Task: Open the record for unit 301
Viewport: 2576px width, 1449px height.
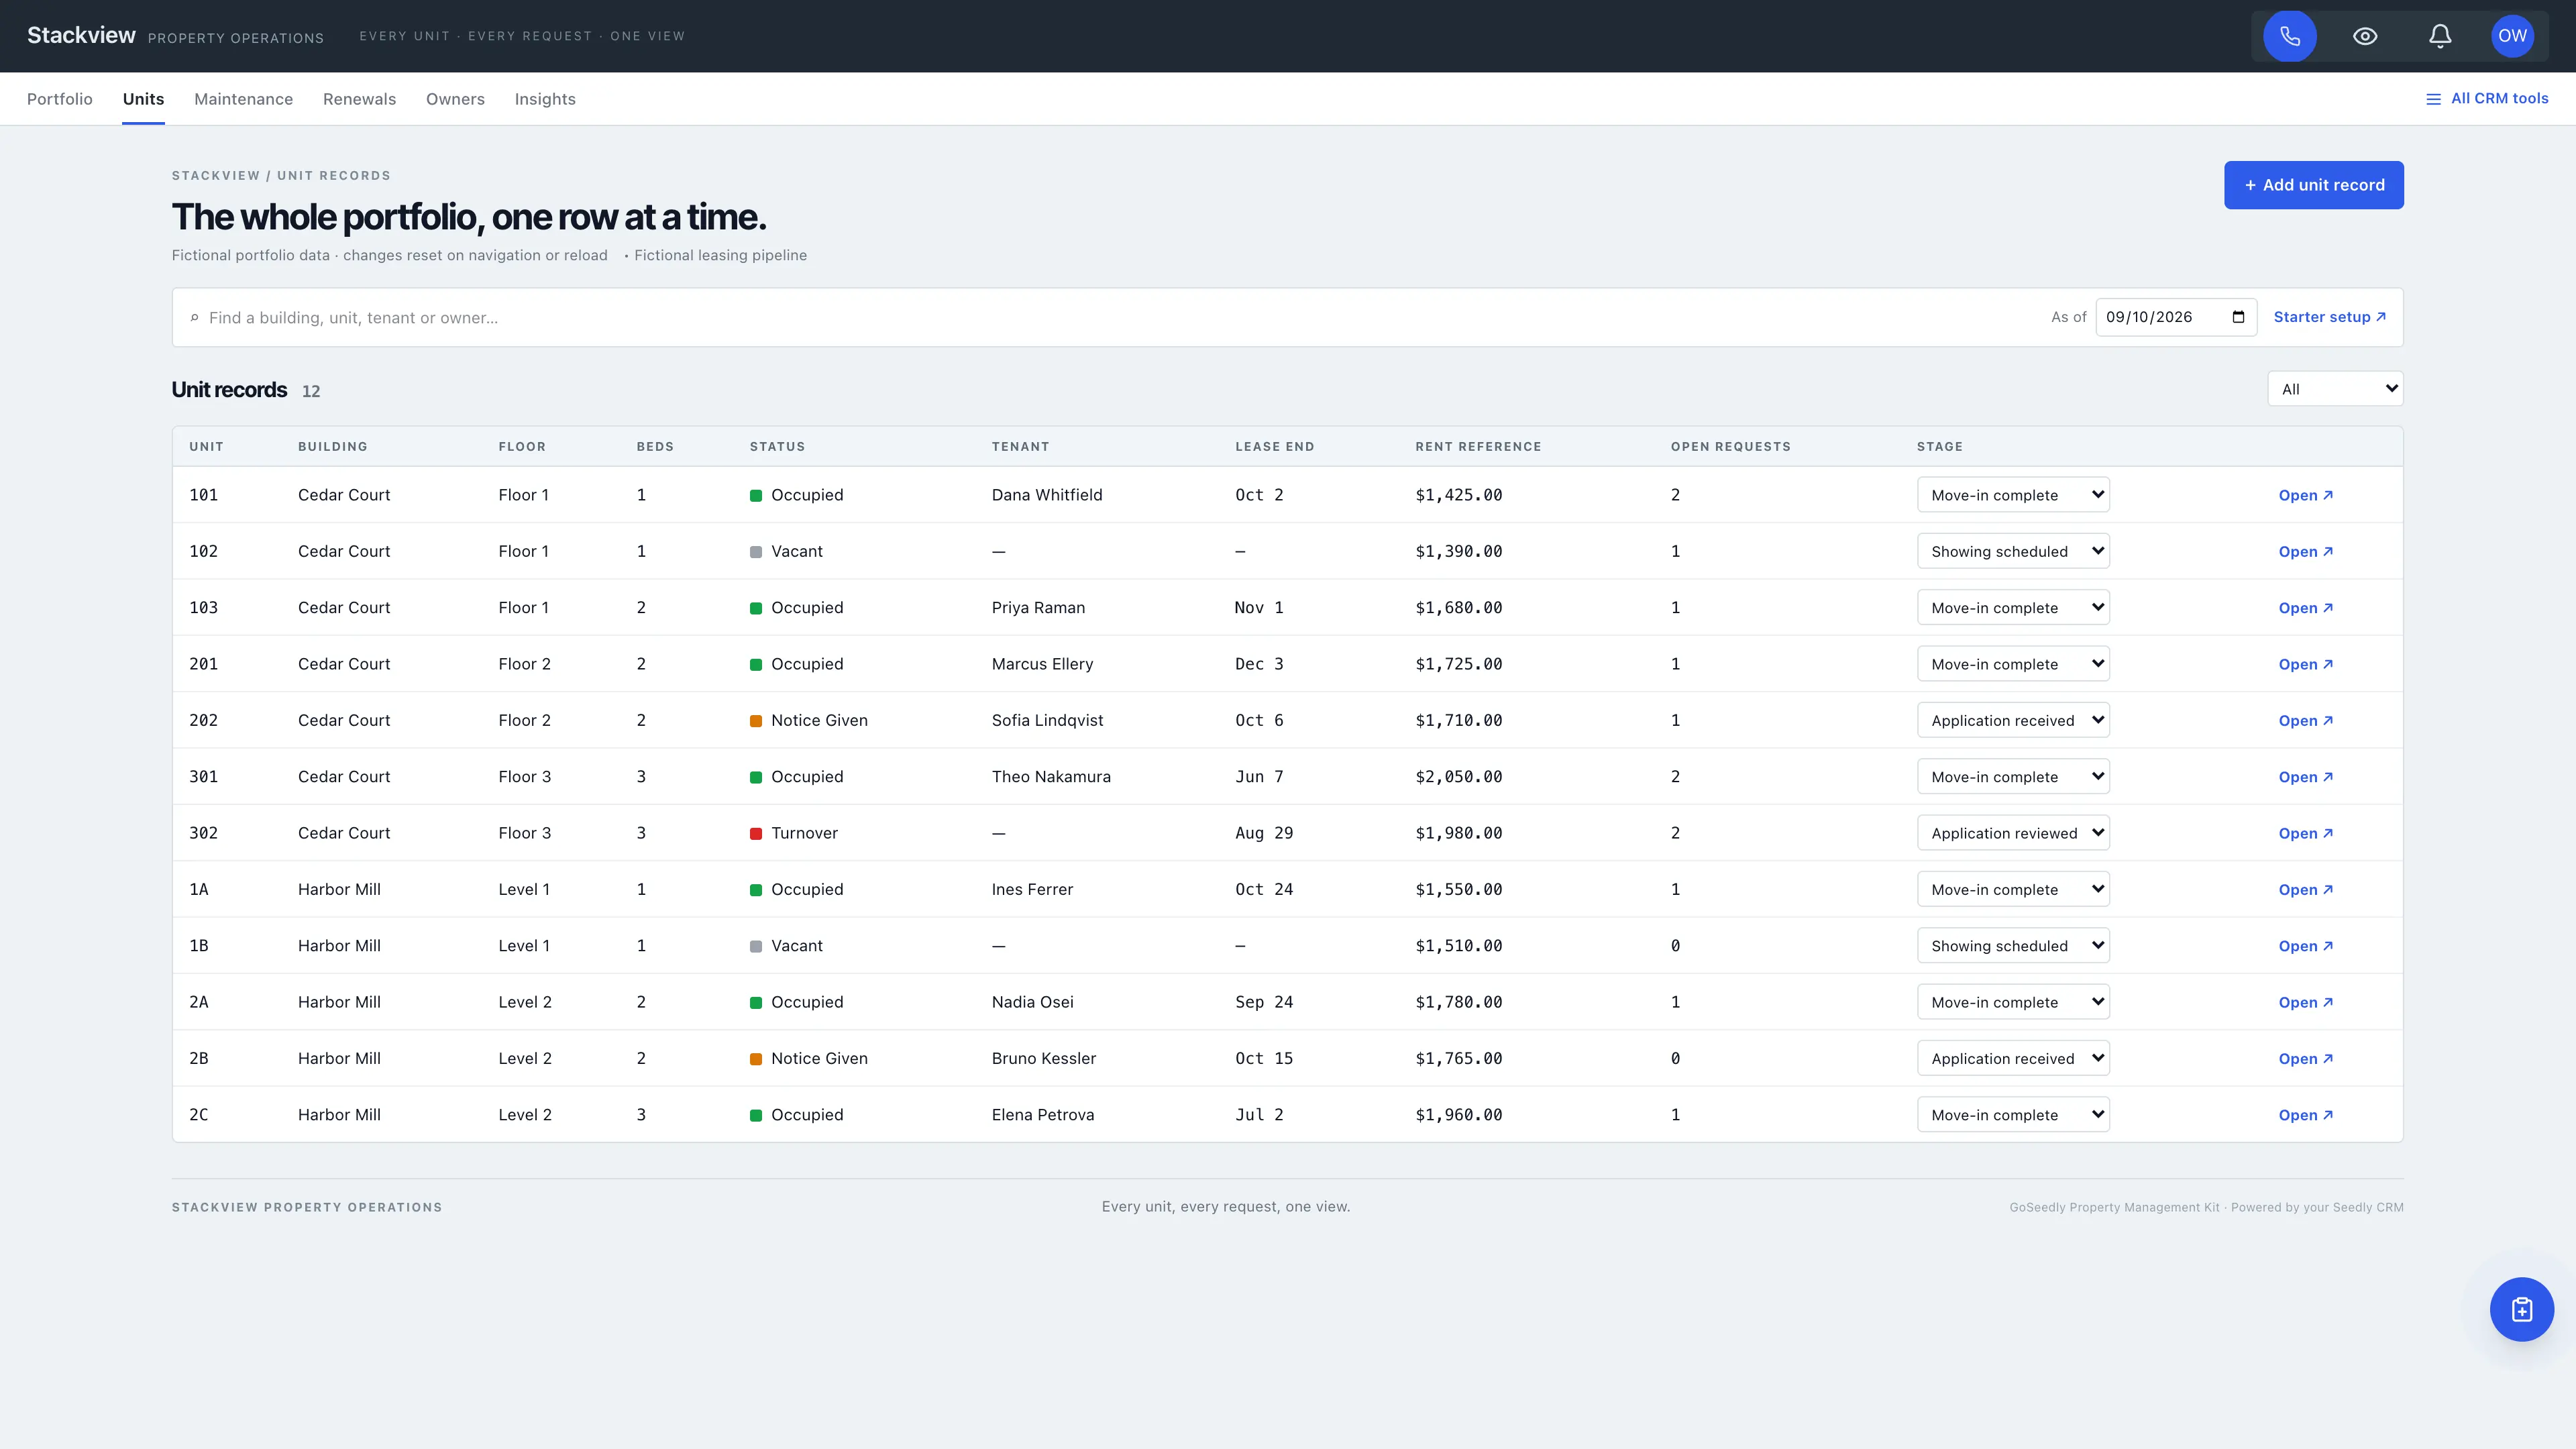Action: point(2305,777)
